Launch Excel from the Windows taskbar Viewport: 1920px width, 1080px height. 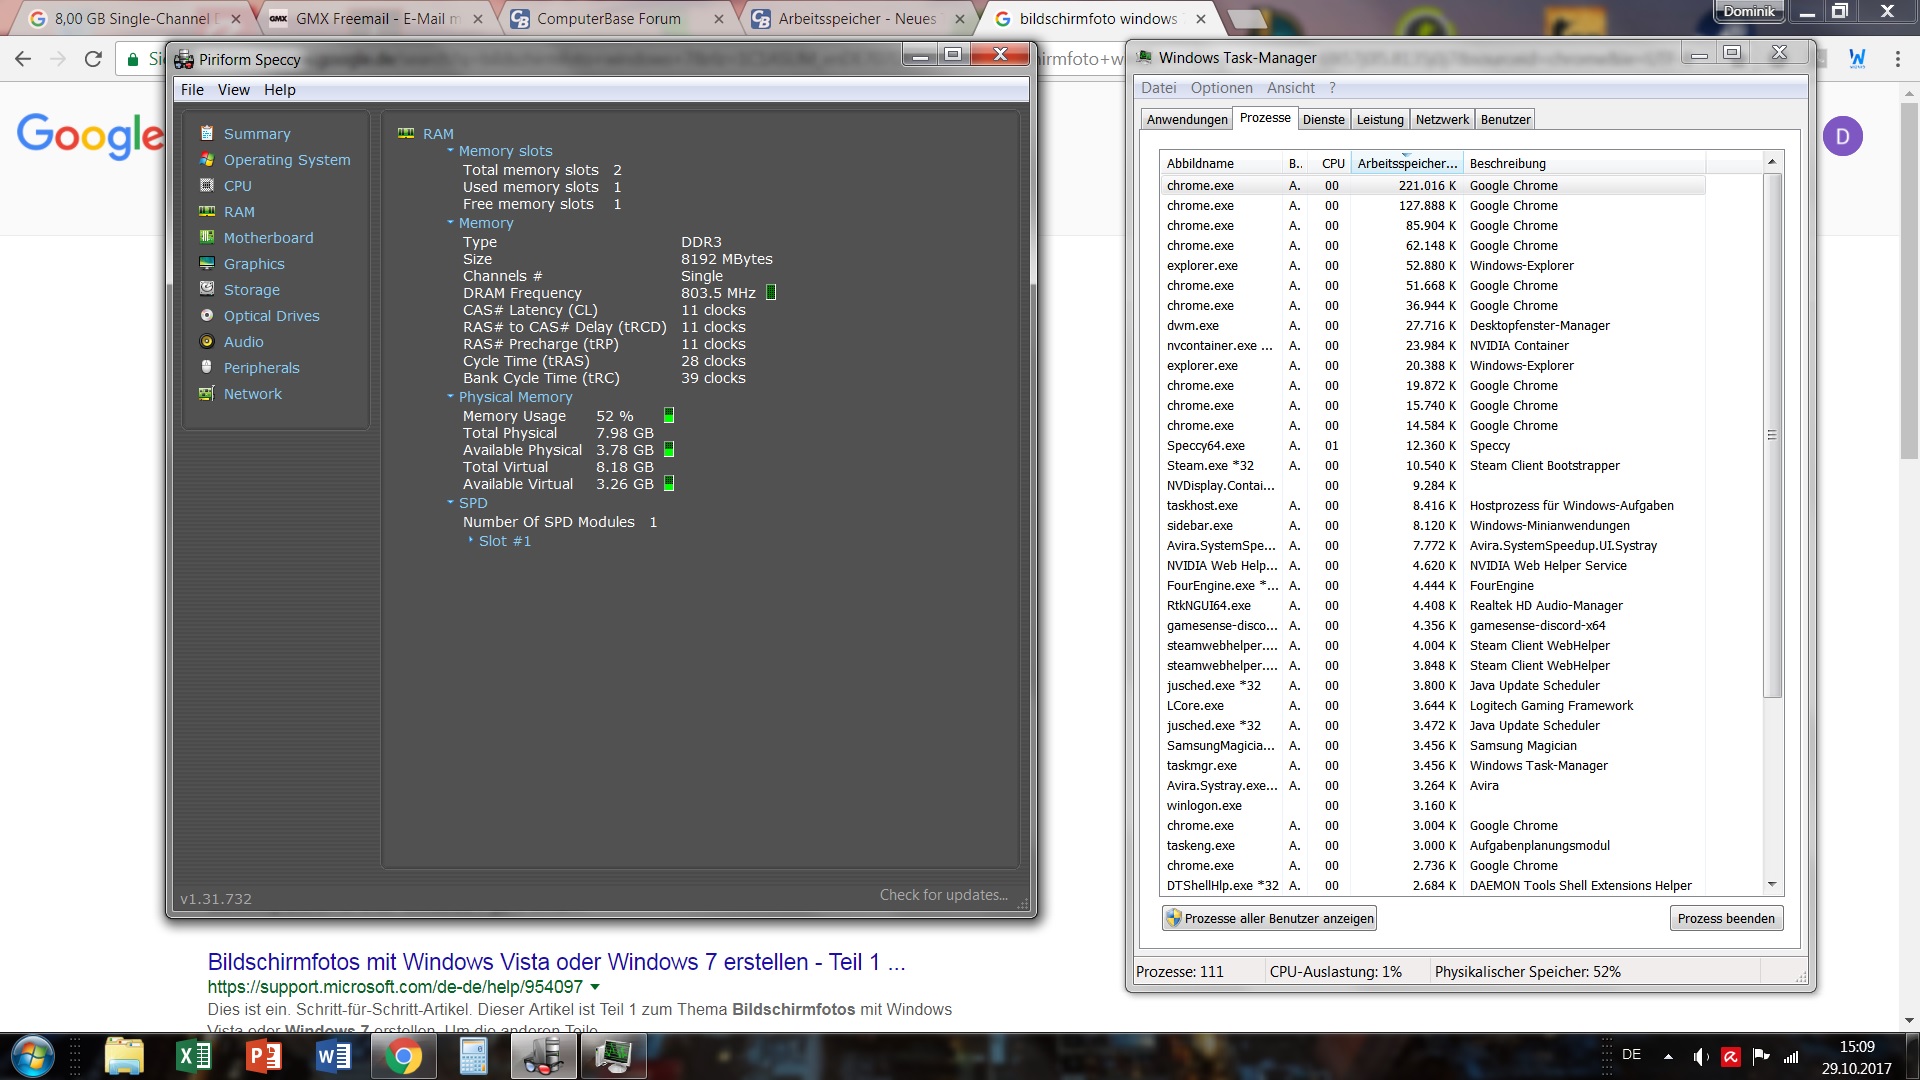point(193,1056)
